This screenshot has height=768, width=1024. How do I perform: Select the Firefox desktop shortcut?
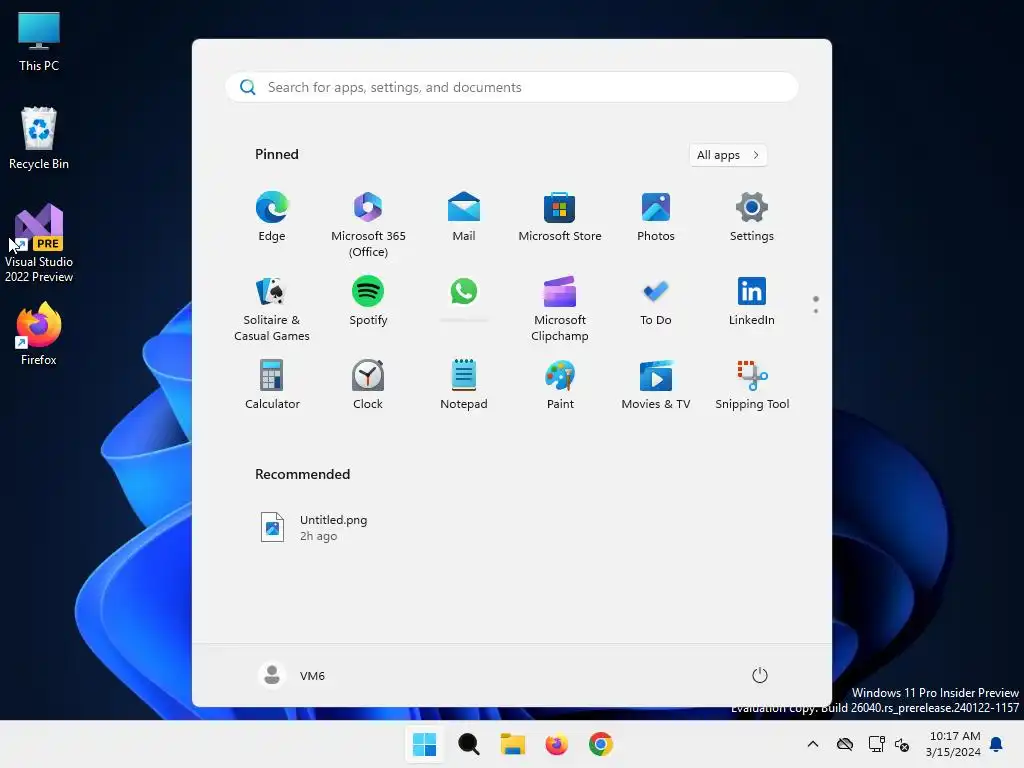39,334
